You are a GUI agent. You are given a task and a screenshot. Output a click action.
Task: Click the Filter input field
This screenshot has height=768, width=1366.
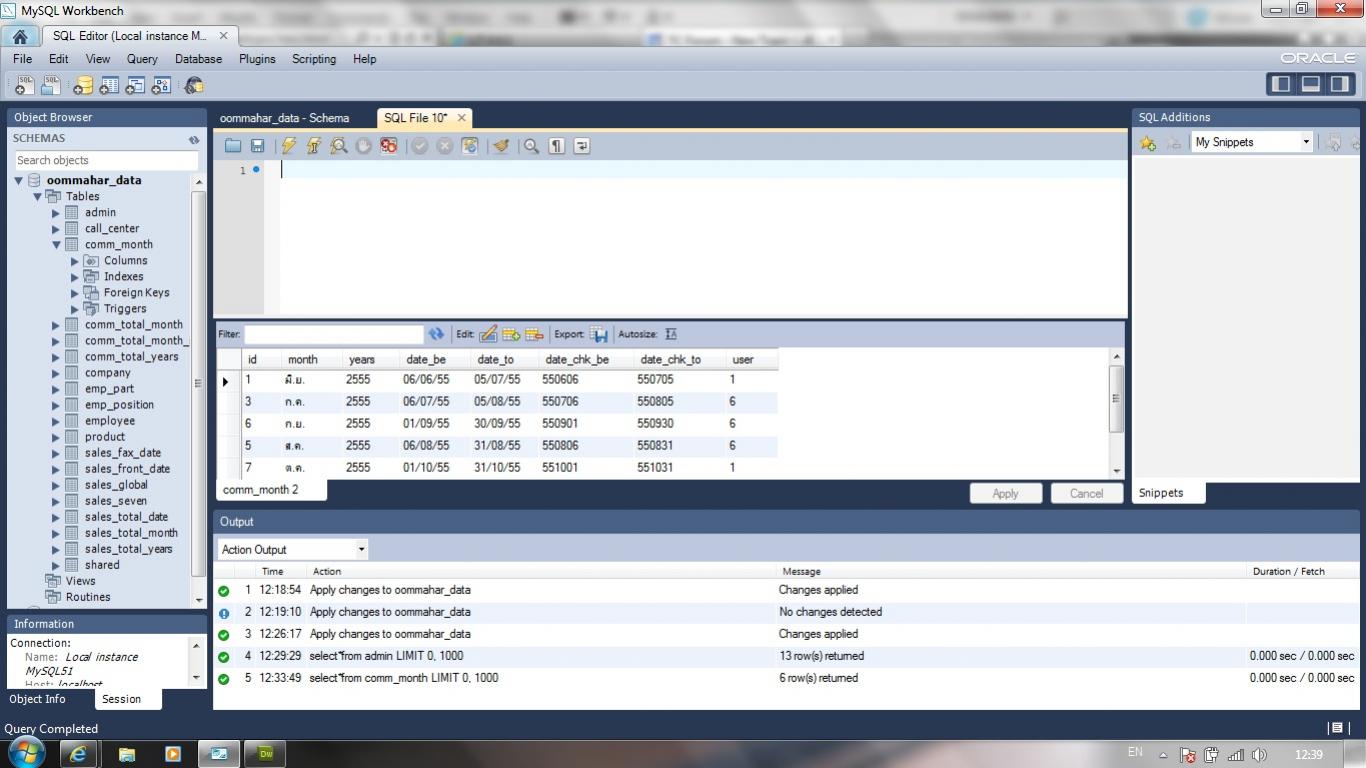(334, 334)
